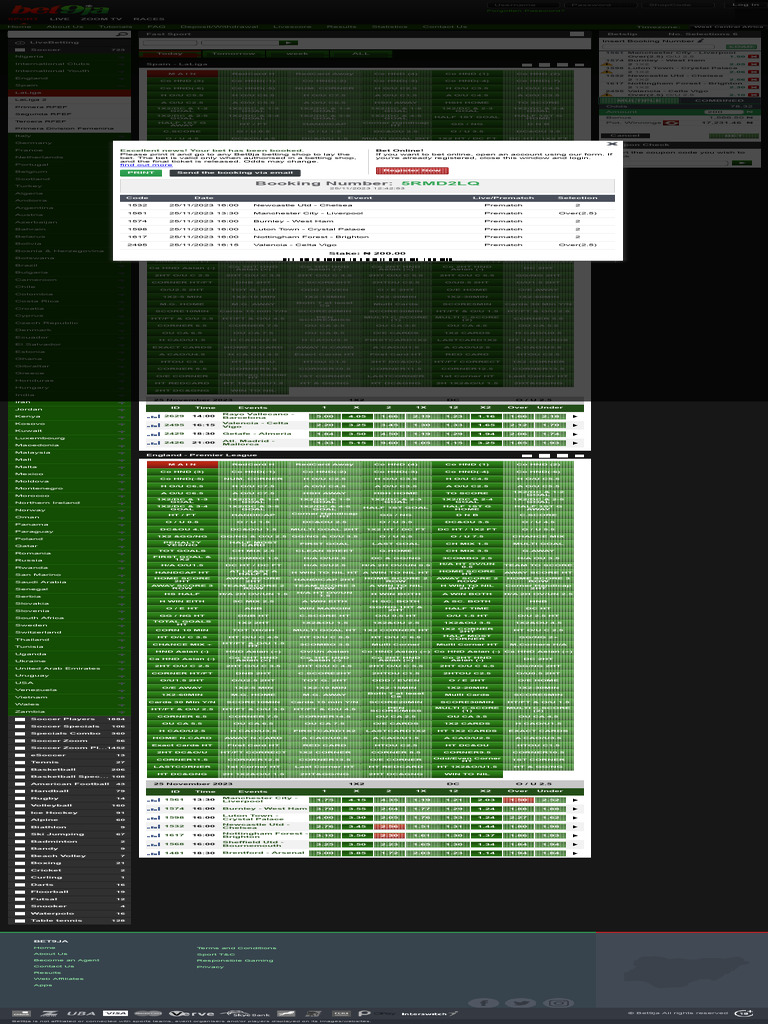Expand more markets arrow for Brentford - Arsenal
768x1024 pixels.
(x=575, y=853)
